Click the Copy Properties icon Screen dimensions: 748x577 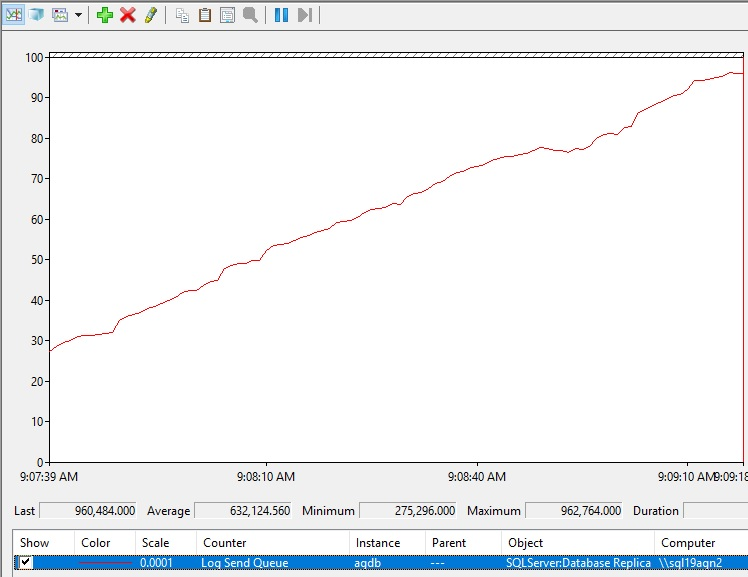[x=182, y=15]
